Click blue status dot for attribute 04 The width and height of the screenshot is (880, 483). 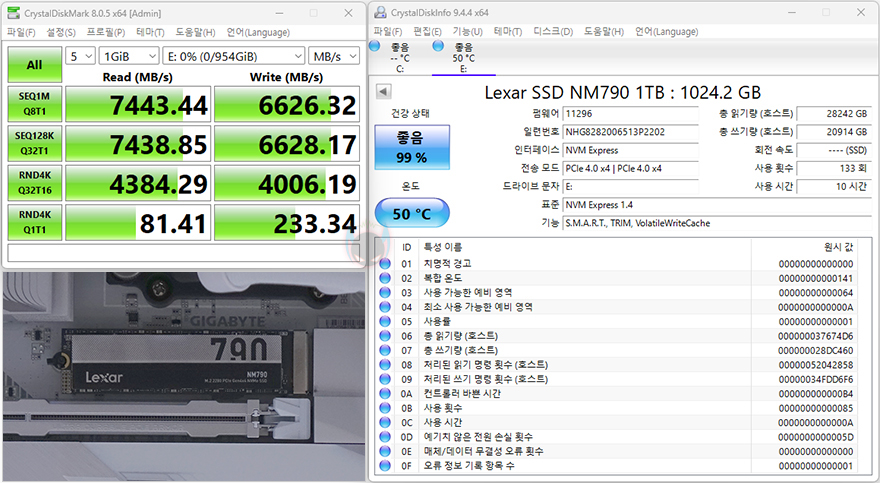(x=385, y=307)
